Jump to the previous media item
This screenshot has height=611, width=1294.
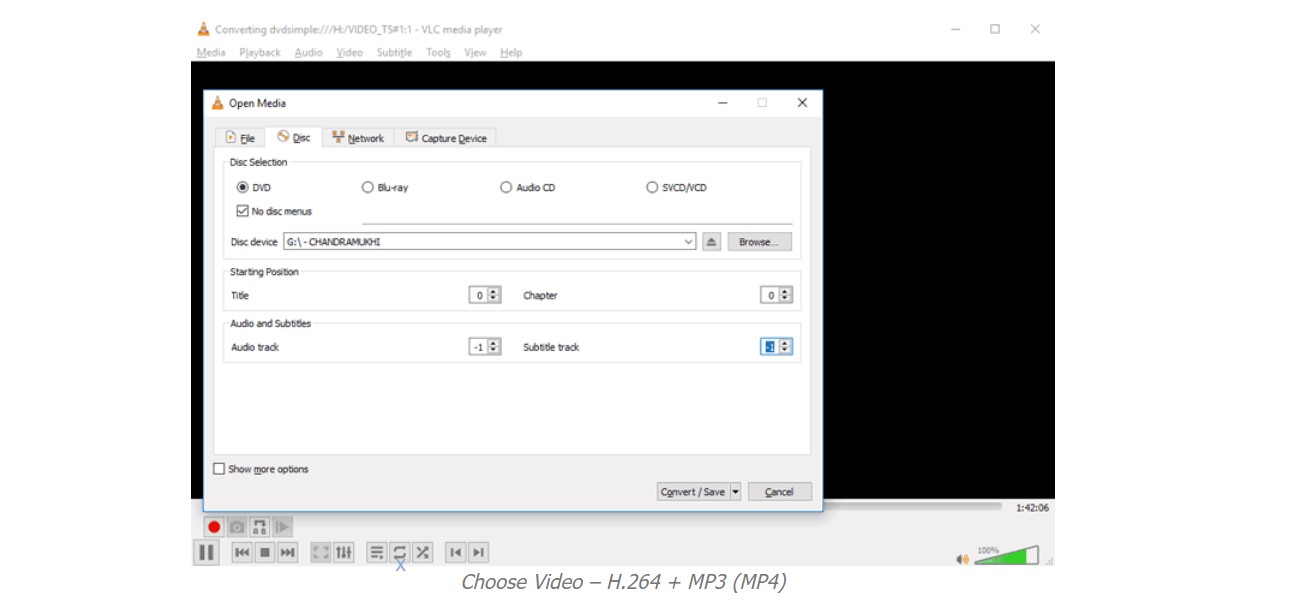tap(242, 552)
